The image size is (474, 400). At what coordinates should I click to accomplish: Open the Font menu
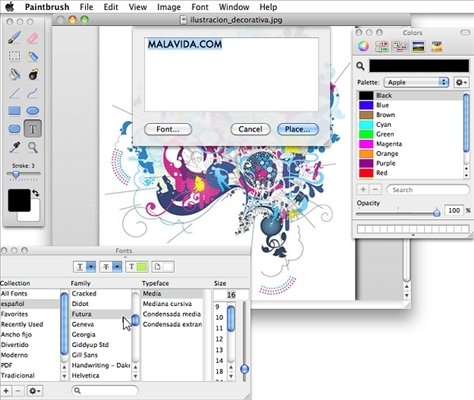coord(200,7)
